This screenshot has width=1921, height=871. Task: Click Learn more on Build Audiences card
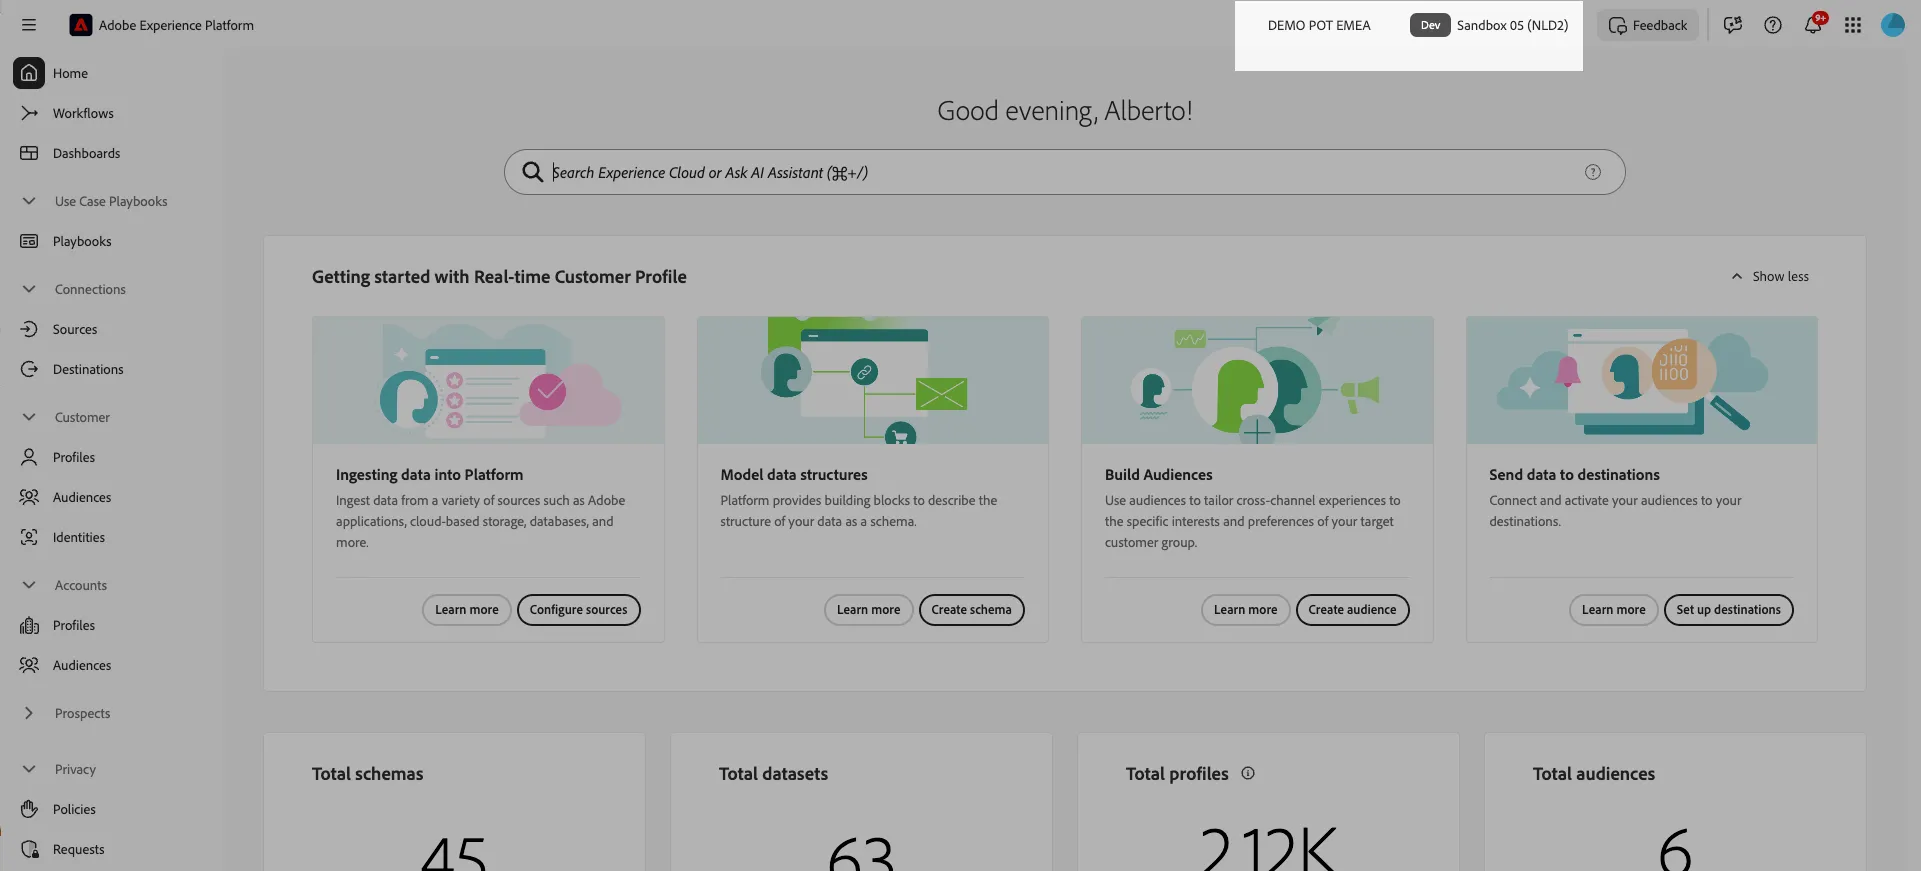[1246, 610]
